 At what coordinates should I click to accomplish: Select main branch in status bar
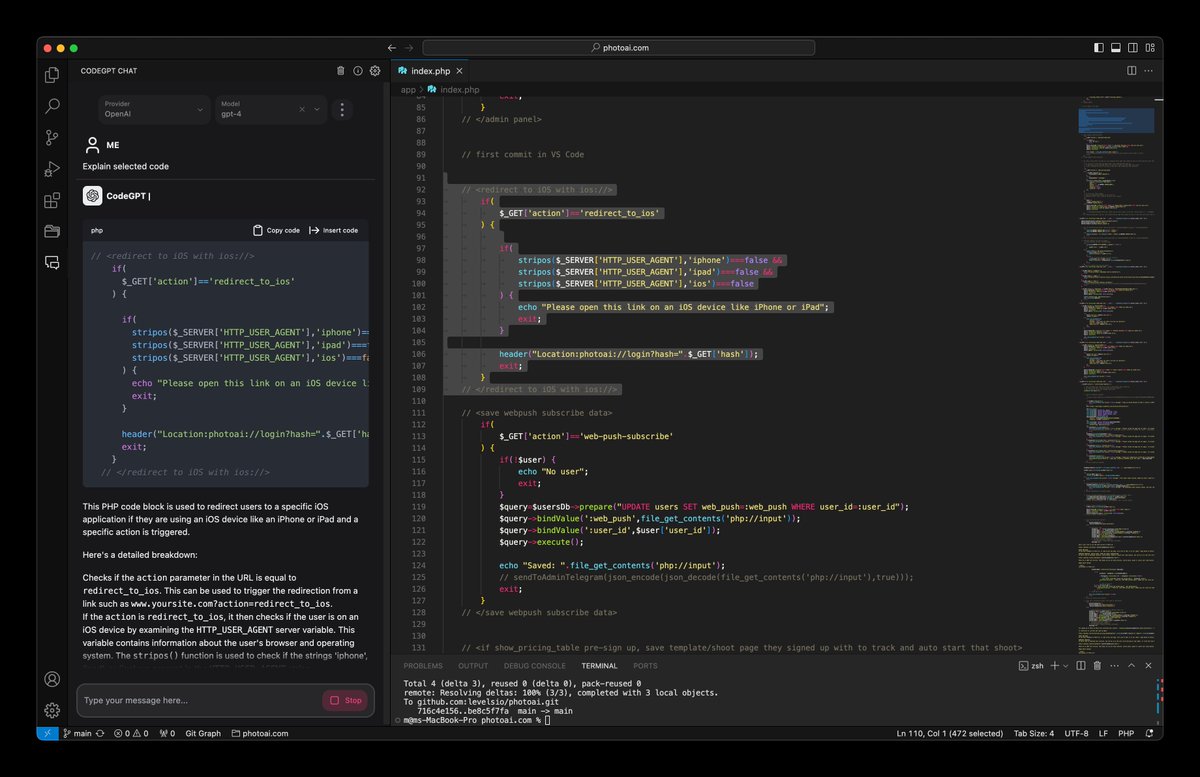(x=77, y=733)
